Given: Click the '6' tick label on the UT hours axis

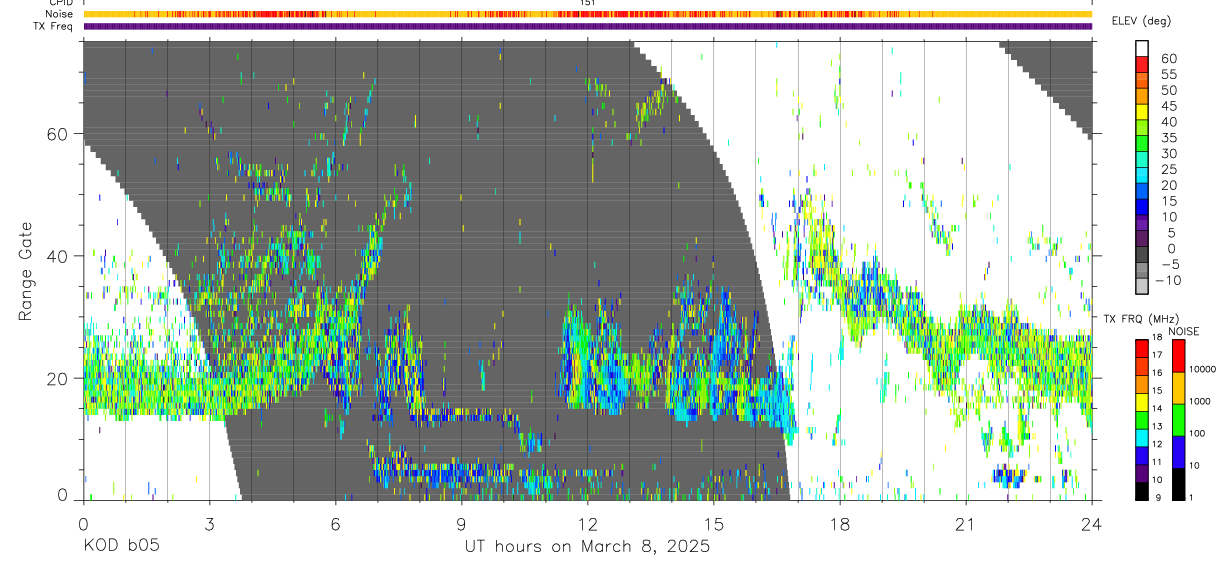Looking at the screenshot, I should [335, 523].
